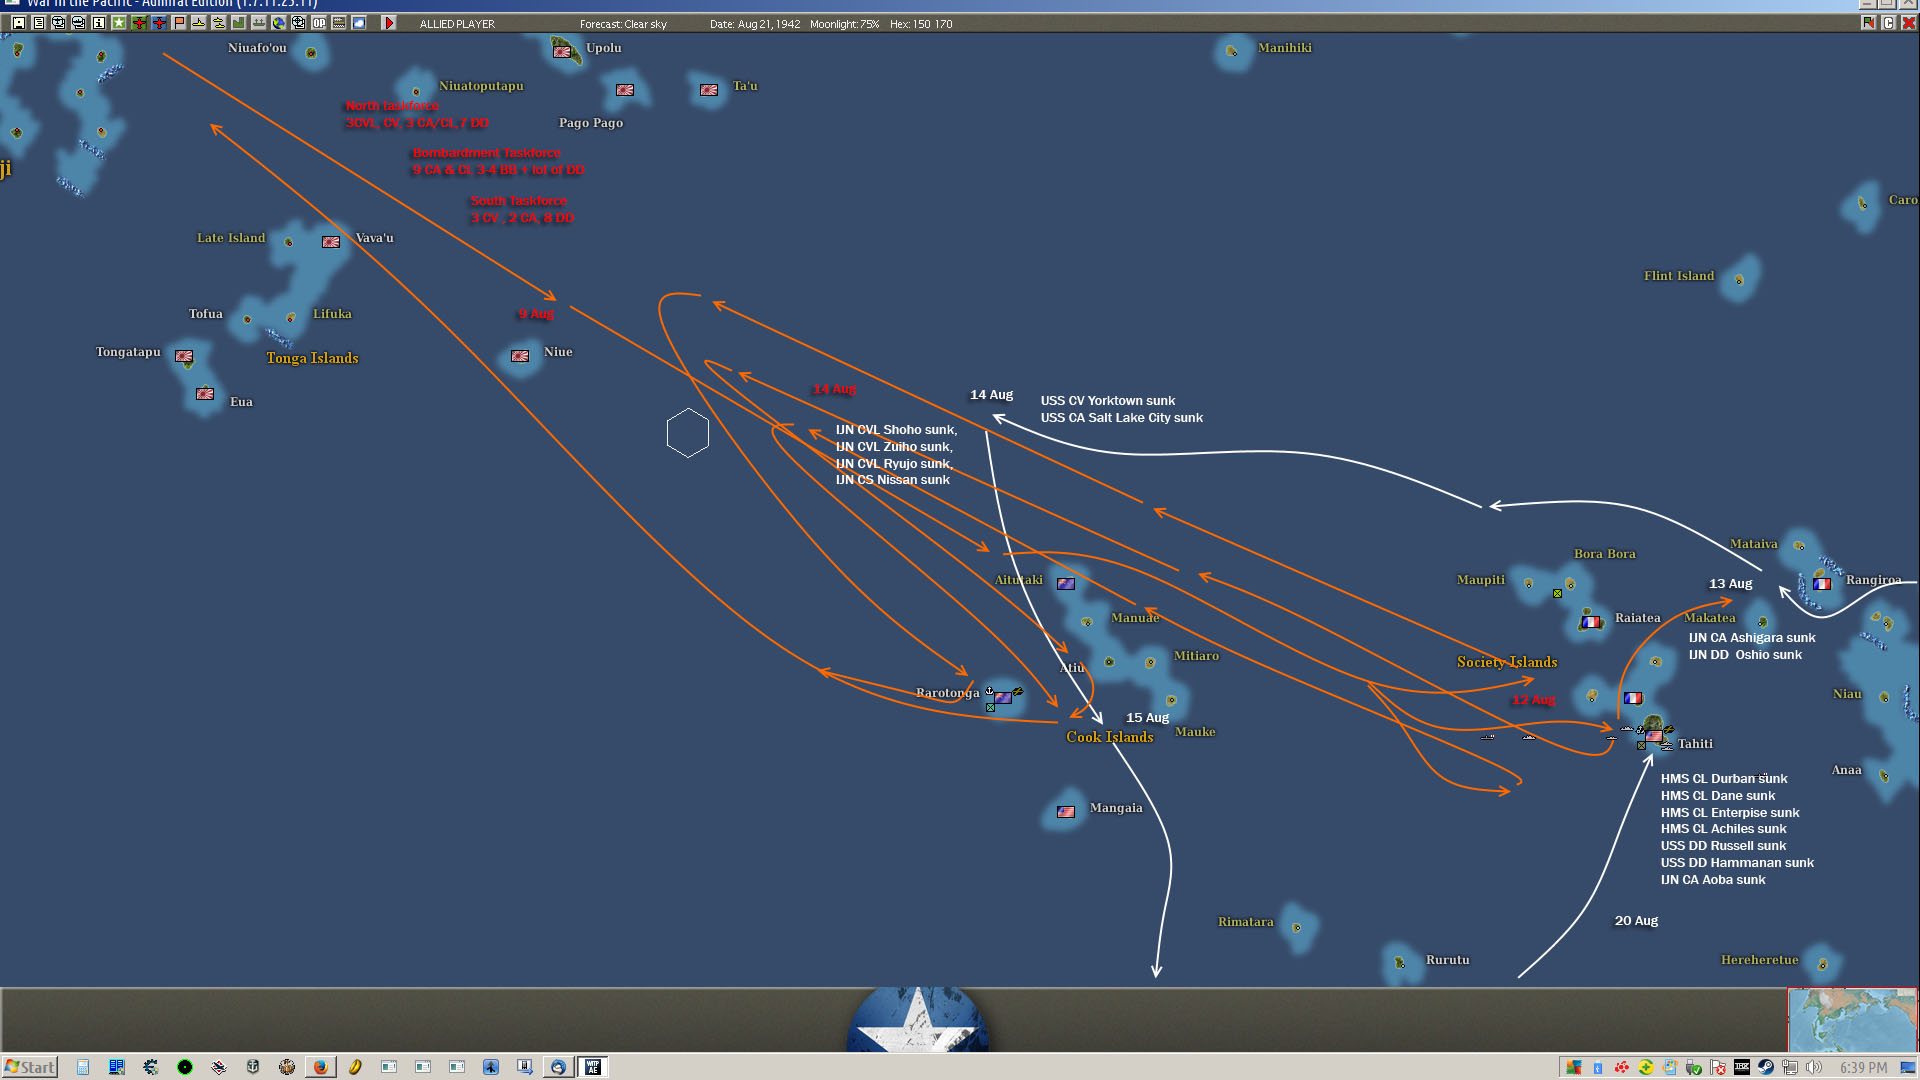1920x1080 pixels.
Task: Click the 'IJN CVL Shoho sunk' note
Action: coord(896,430)
